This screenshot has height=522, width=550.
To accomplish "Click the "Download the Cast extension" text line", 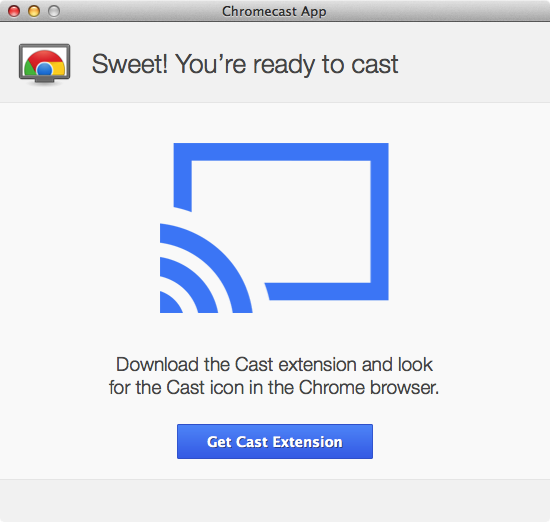I will [274, 364].
